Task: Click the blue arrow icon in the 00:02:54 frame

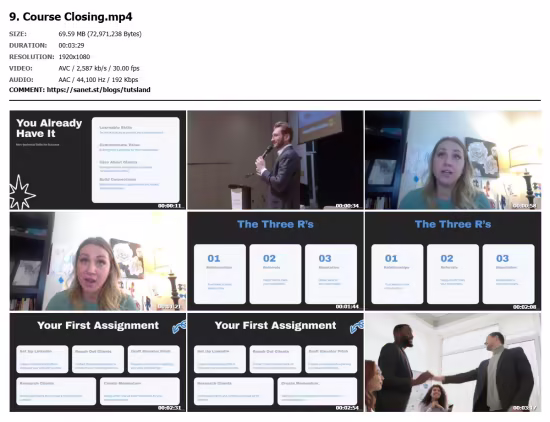Action: (357, 327)
